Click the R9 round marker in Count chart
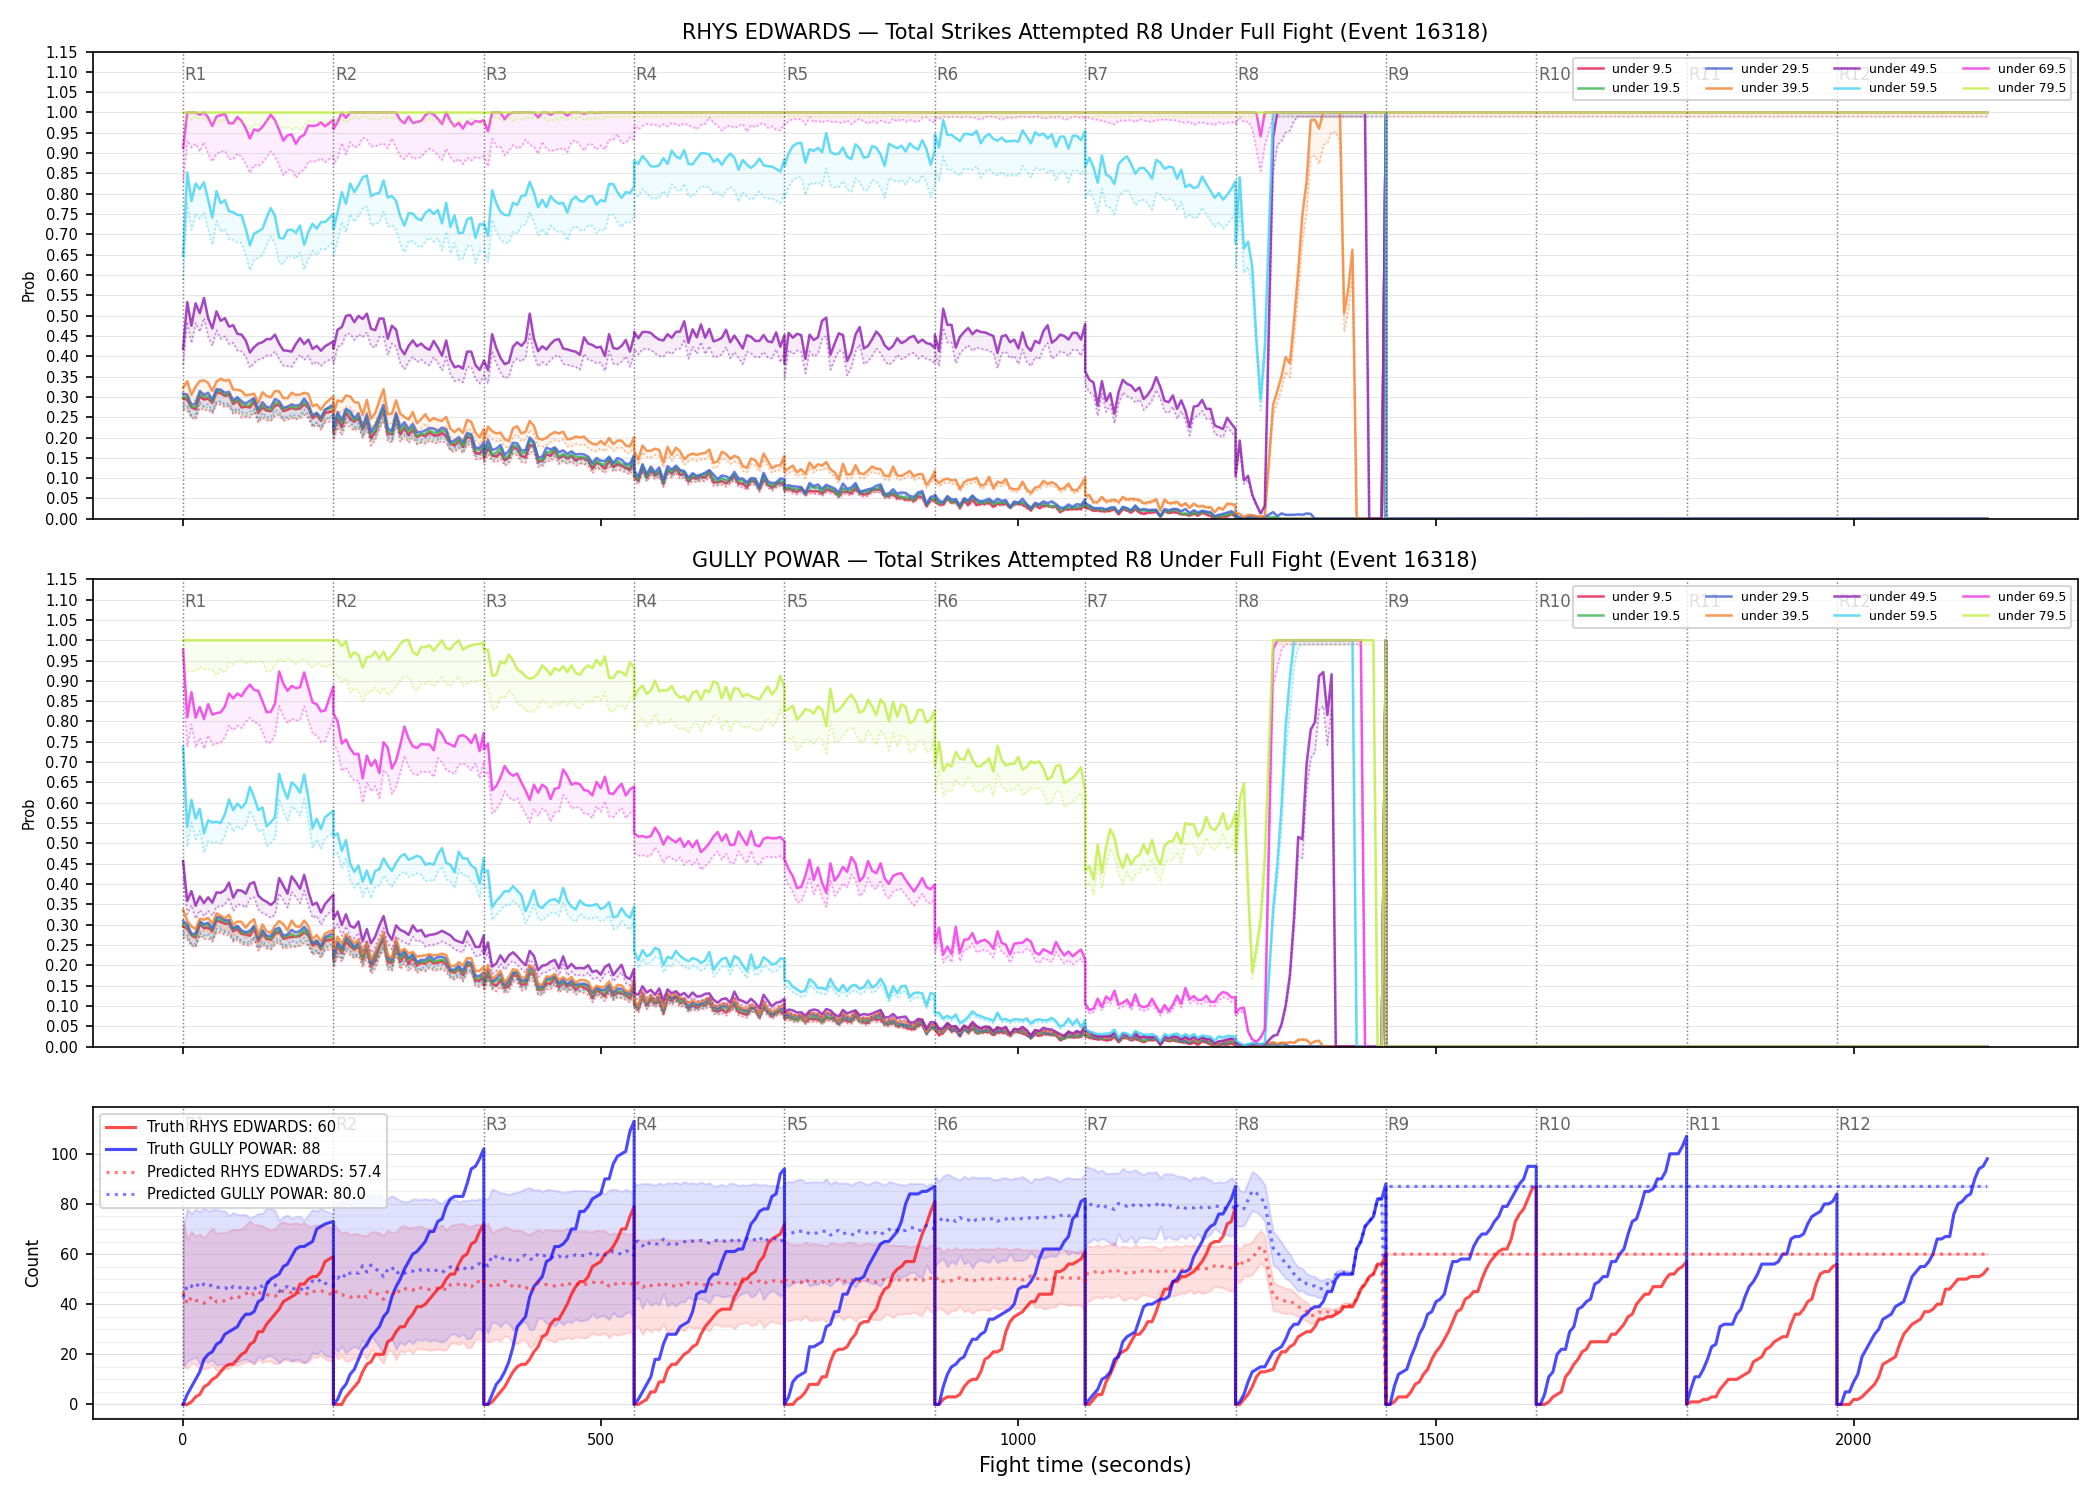2100x1500 pixels. click(x=1398, y=1124)
